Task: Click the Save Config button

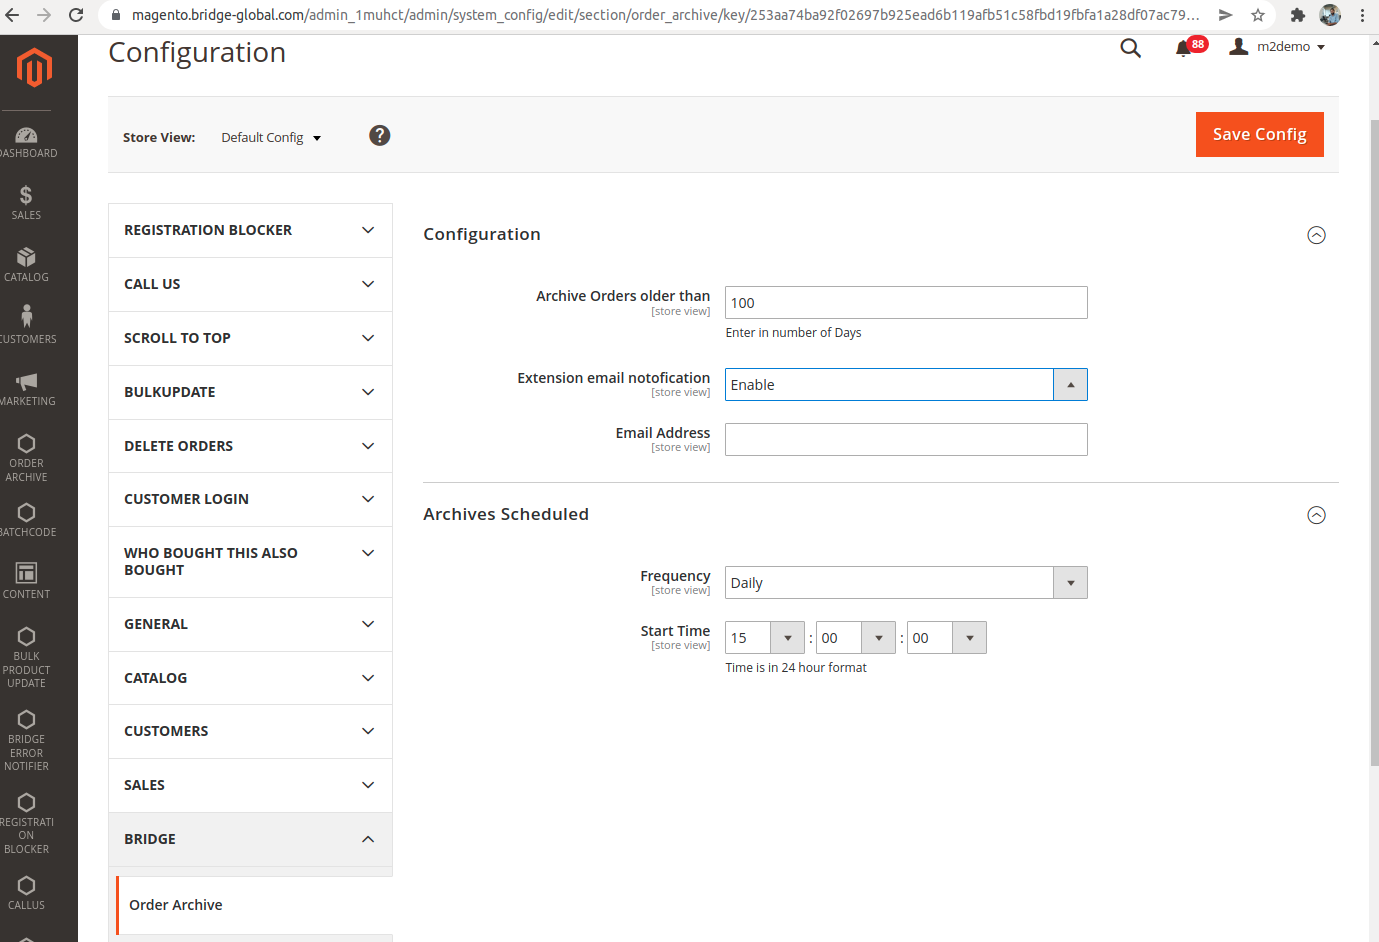Action: click(x=1259, y=135)
